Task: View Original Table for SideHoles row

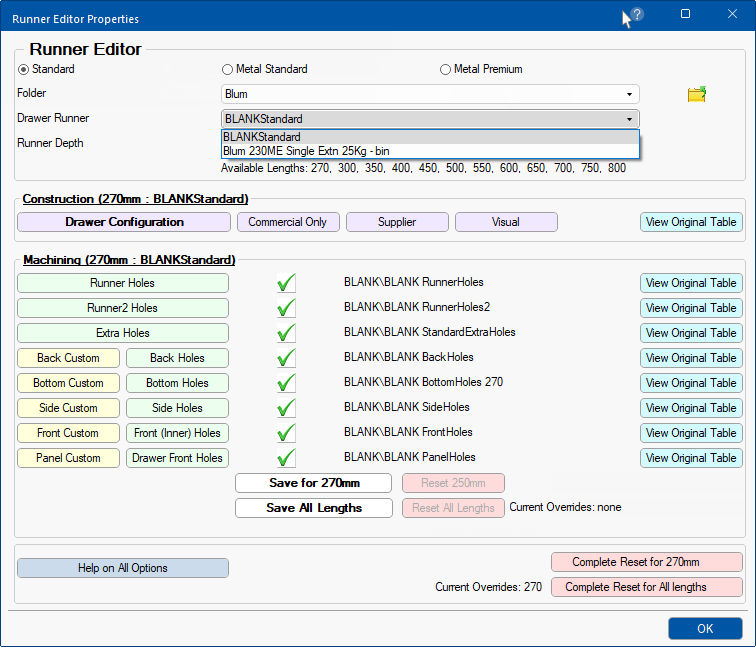Action: pyautogui.click(x=691, y=408)
